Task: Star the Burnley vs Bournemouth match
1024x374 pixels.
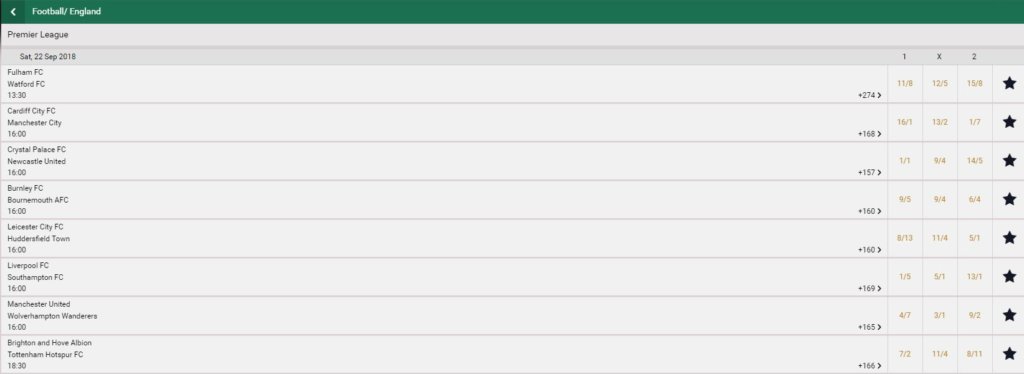Action: pos(1009,199)
